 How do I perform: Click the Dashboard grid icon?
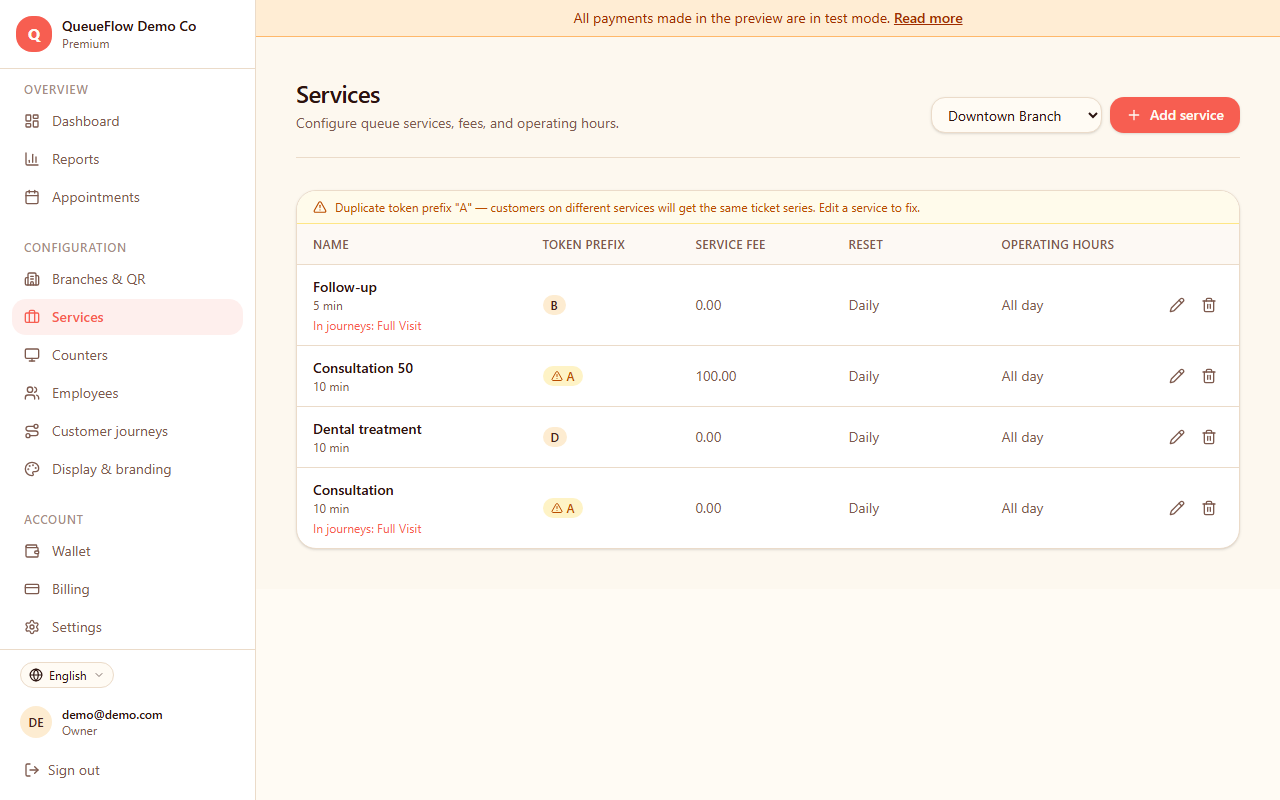coord(32,121)
